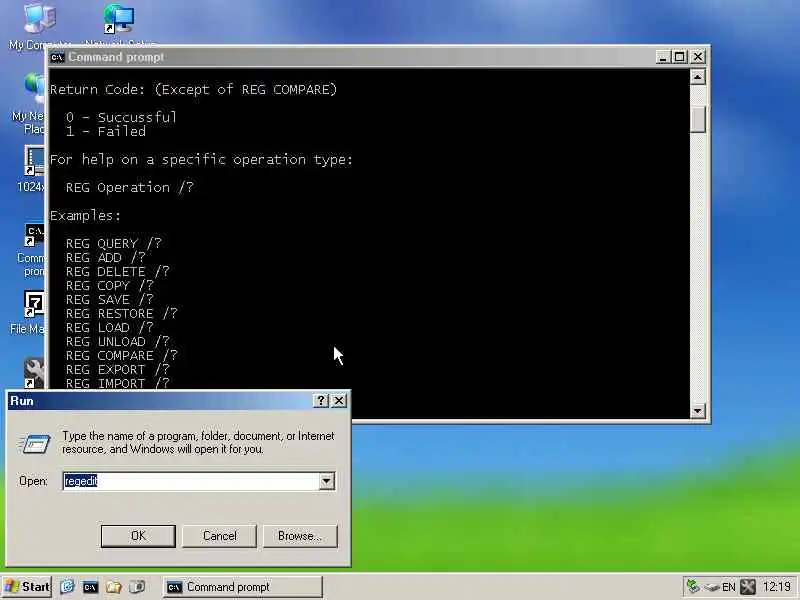This screenshot has width=800, height=600.
Task: Open the Start menu
Action: coord(27,587)
